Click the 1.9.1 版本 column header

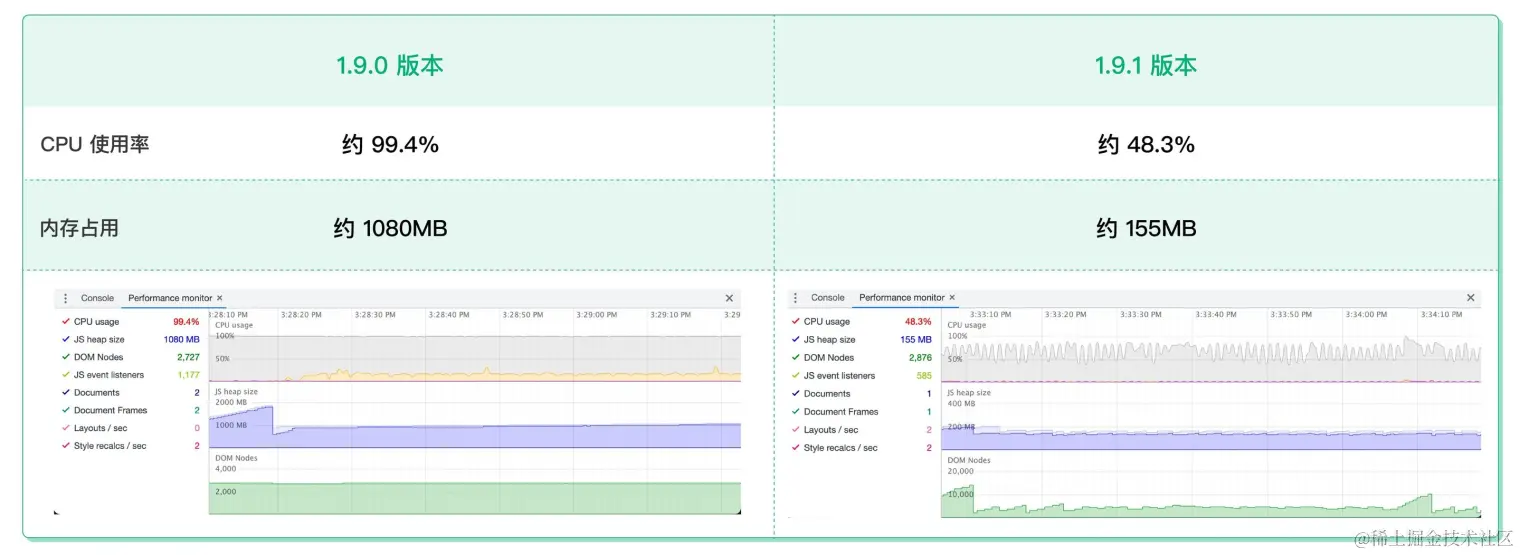coord(1145,66)
